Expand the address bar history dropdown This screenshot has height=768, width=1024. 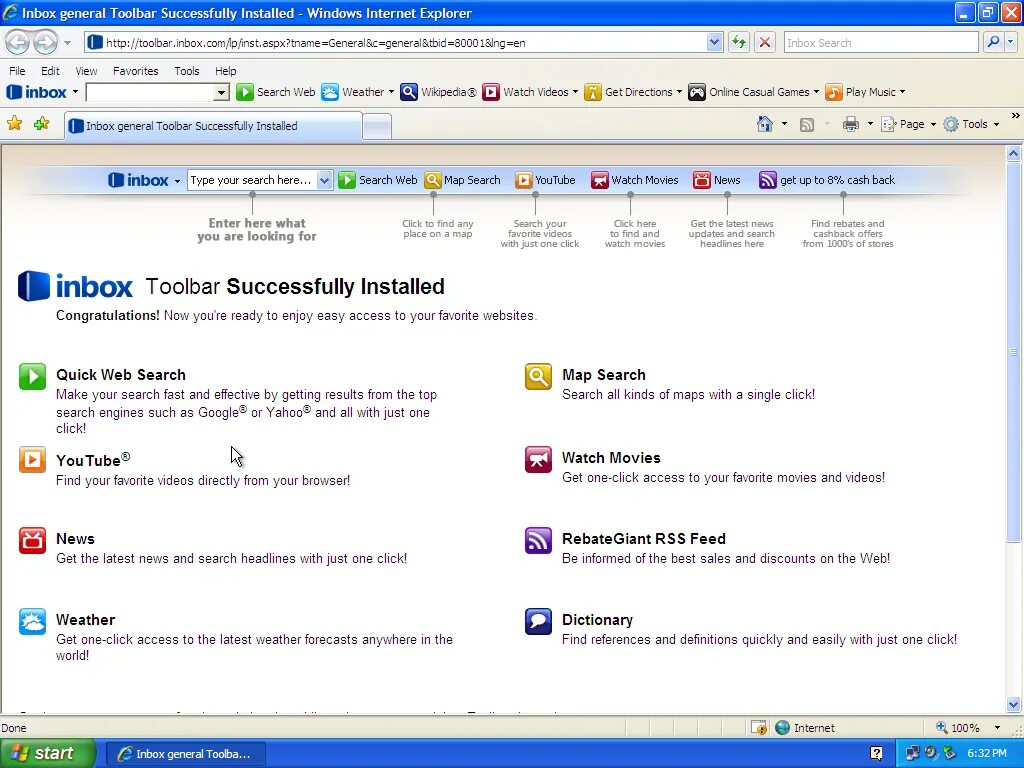coord(714,42)
